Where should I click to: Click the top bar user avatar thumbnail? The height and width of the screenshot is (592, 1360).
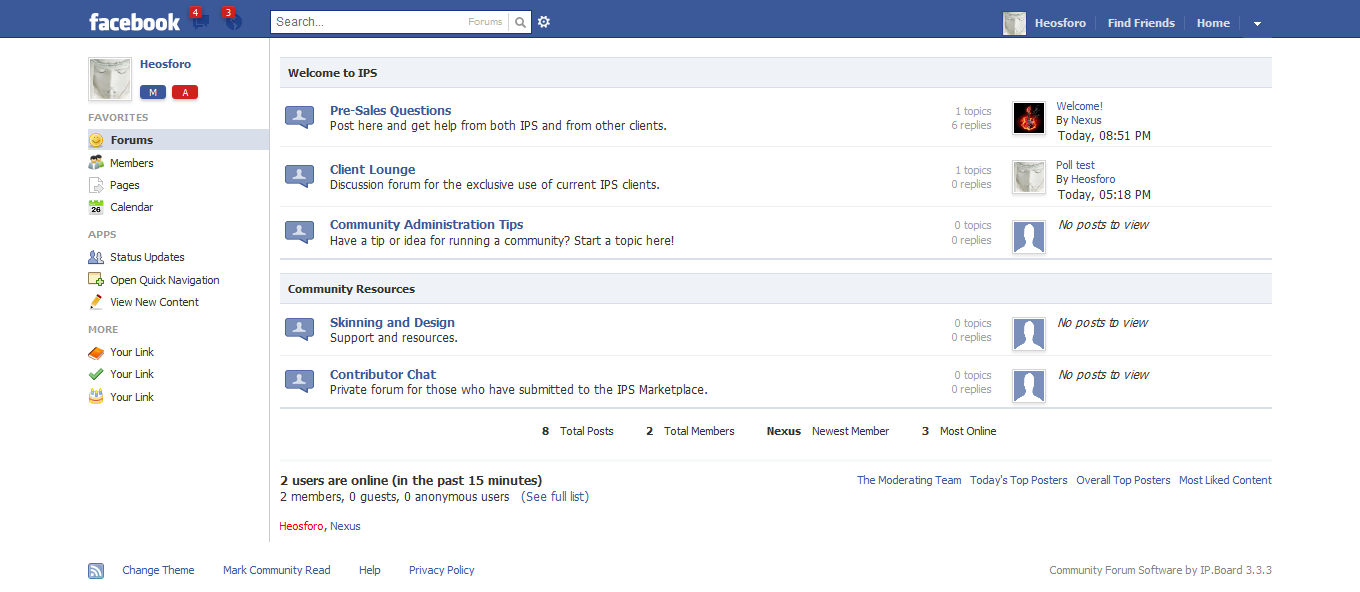tap(1015, 23)
